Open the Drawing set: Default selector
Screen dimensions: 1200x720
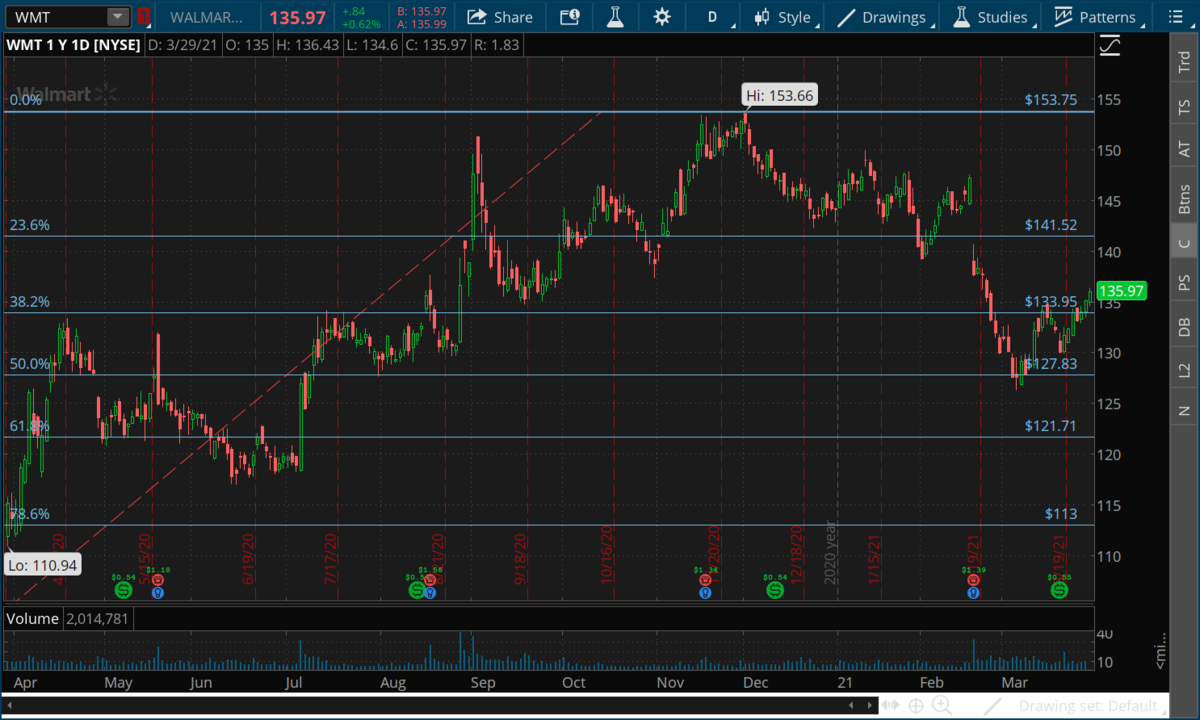point(1092,706)
